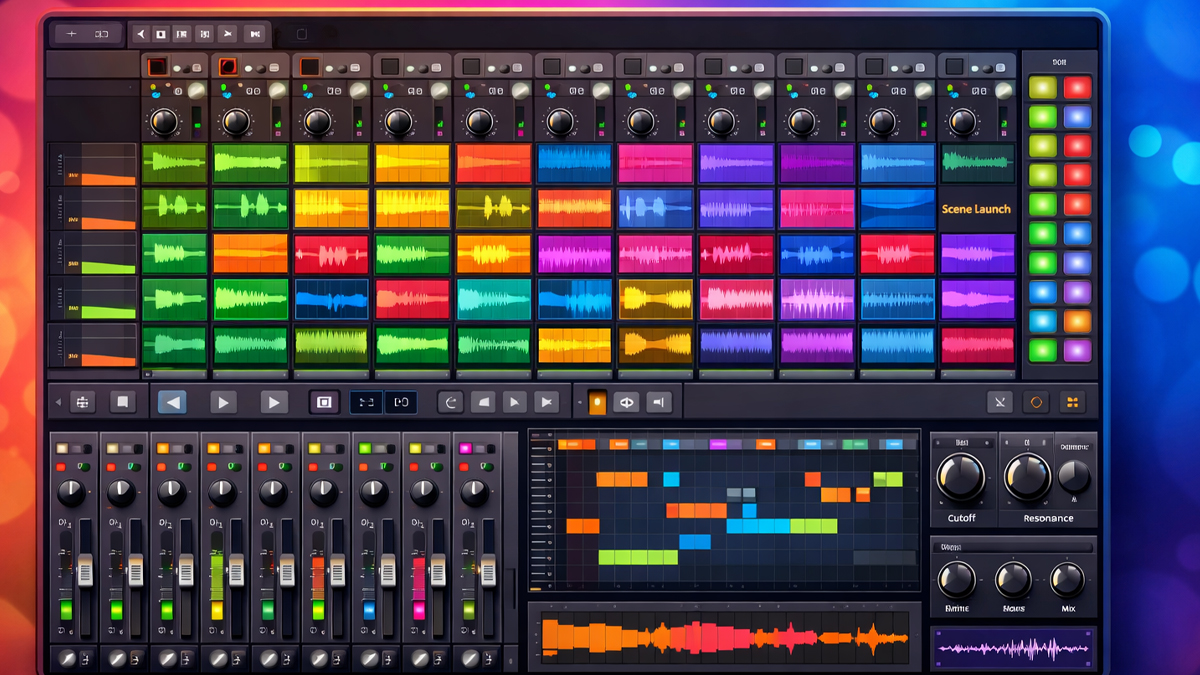This screenshot has width=1200, height=675.
Task: Click the Mix knob in the effects panel
Action: tap(1067, 579)
